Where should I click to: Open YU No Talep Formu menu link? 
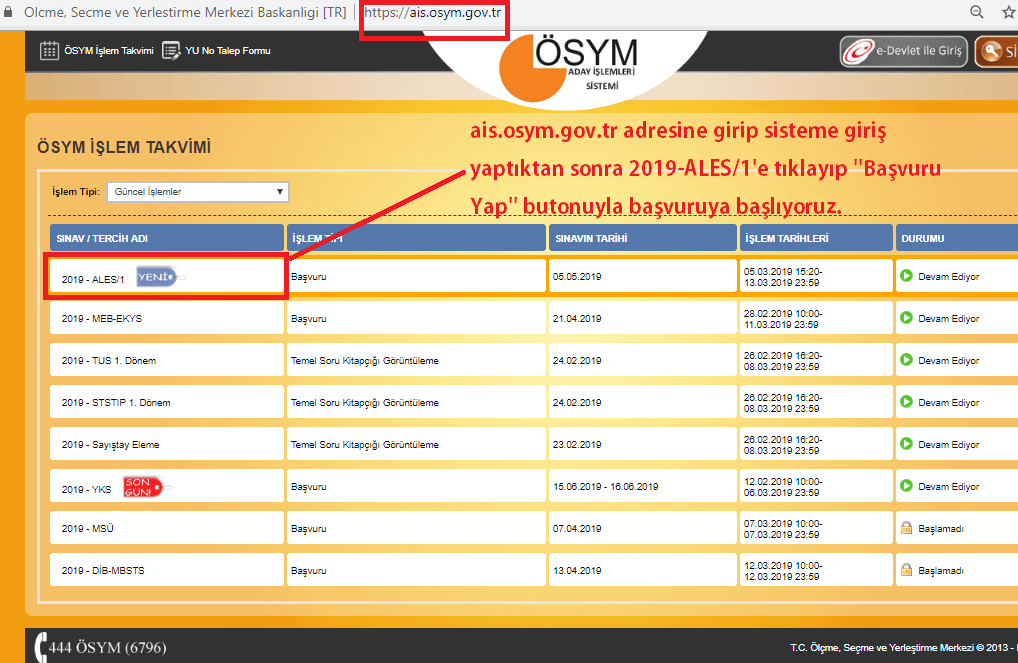point(228,51)
